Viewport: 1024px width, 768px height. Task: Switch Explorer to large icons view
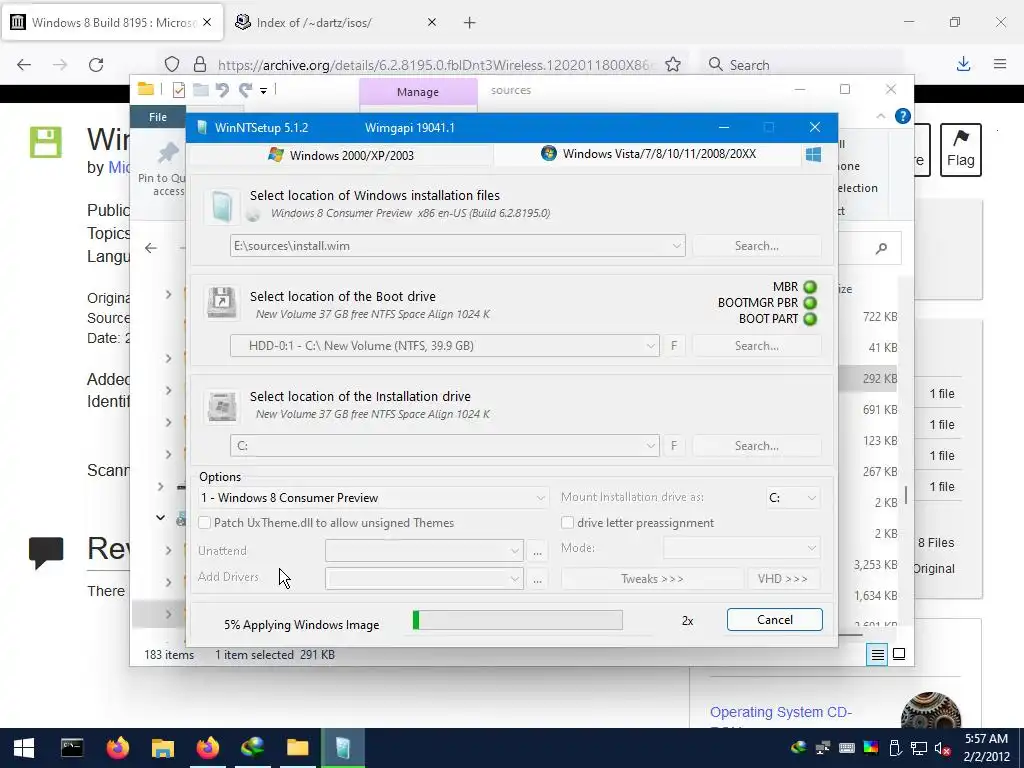click(899, 654)
